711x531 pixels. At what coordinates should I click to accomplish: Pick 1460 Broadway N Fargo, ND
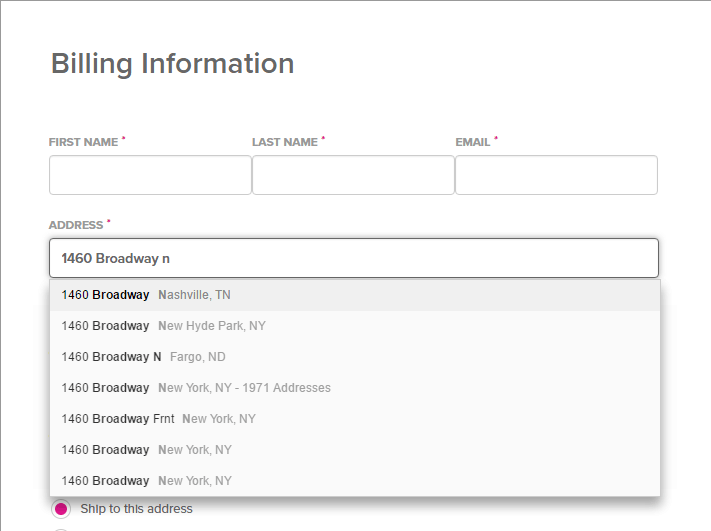pos(355,357)
